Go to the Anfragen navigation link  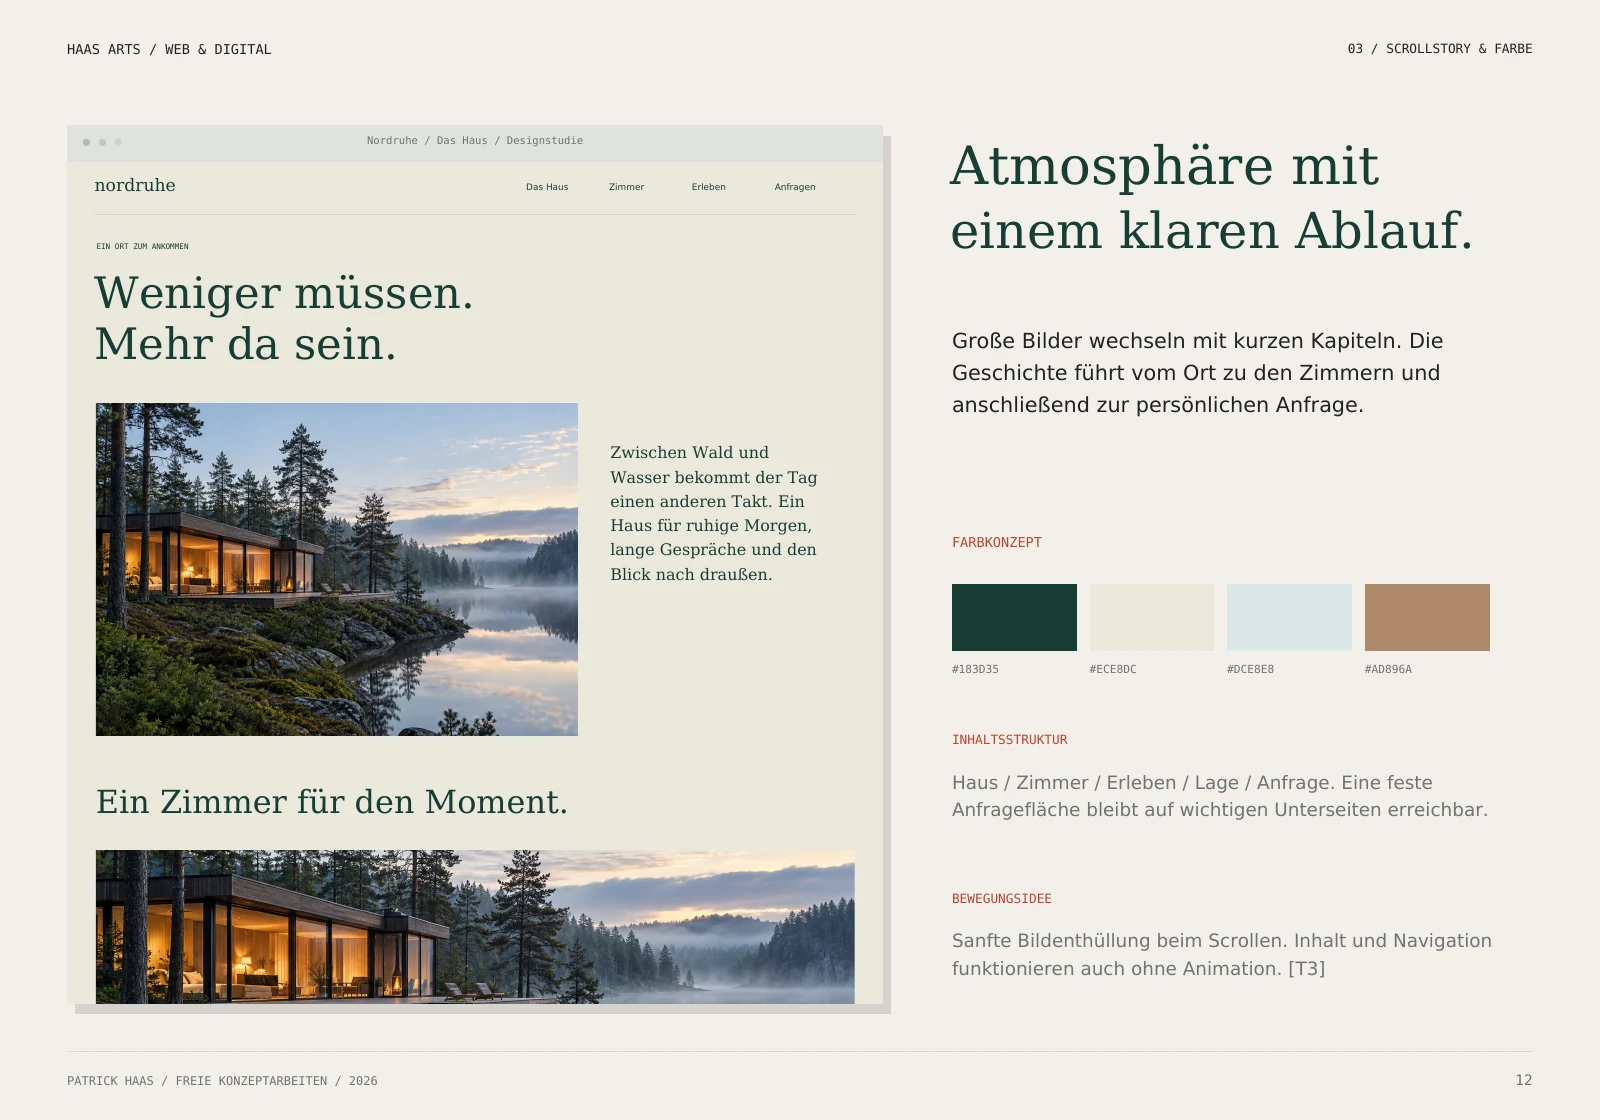tap(795, 187)
